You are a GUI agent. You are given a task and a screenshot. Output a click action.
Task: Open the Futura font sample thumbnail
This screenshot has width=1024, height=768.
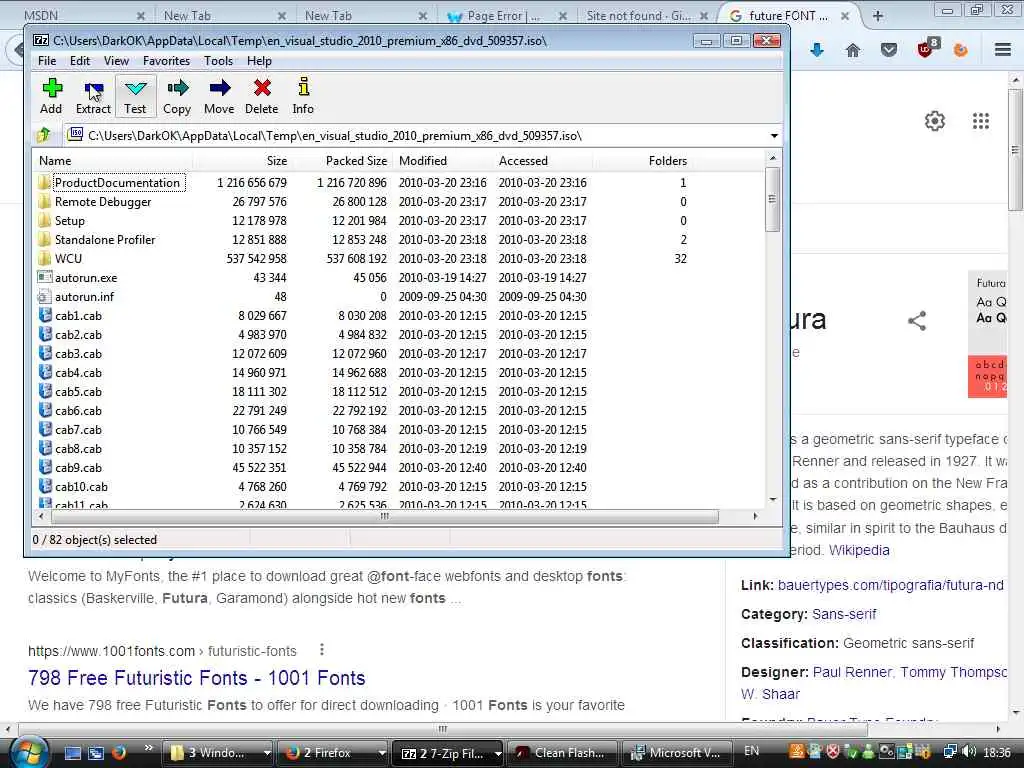988,334
